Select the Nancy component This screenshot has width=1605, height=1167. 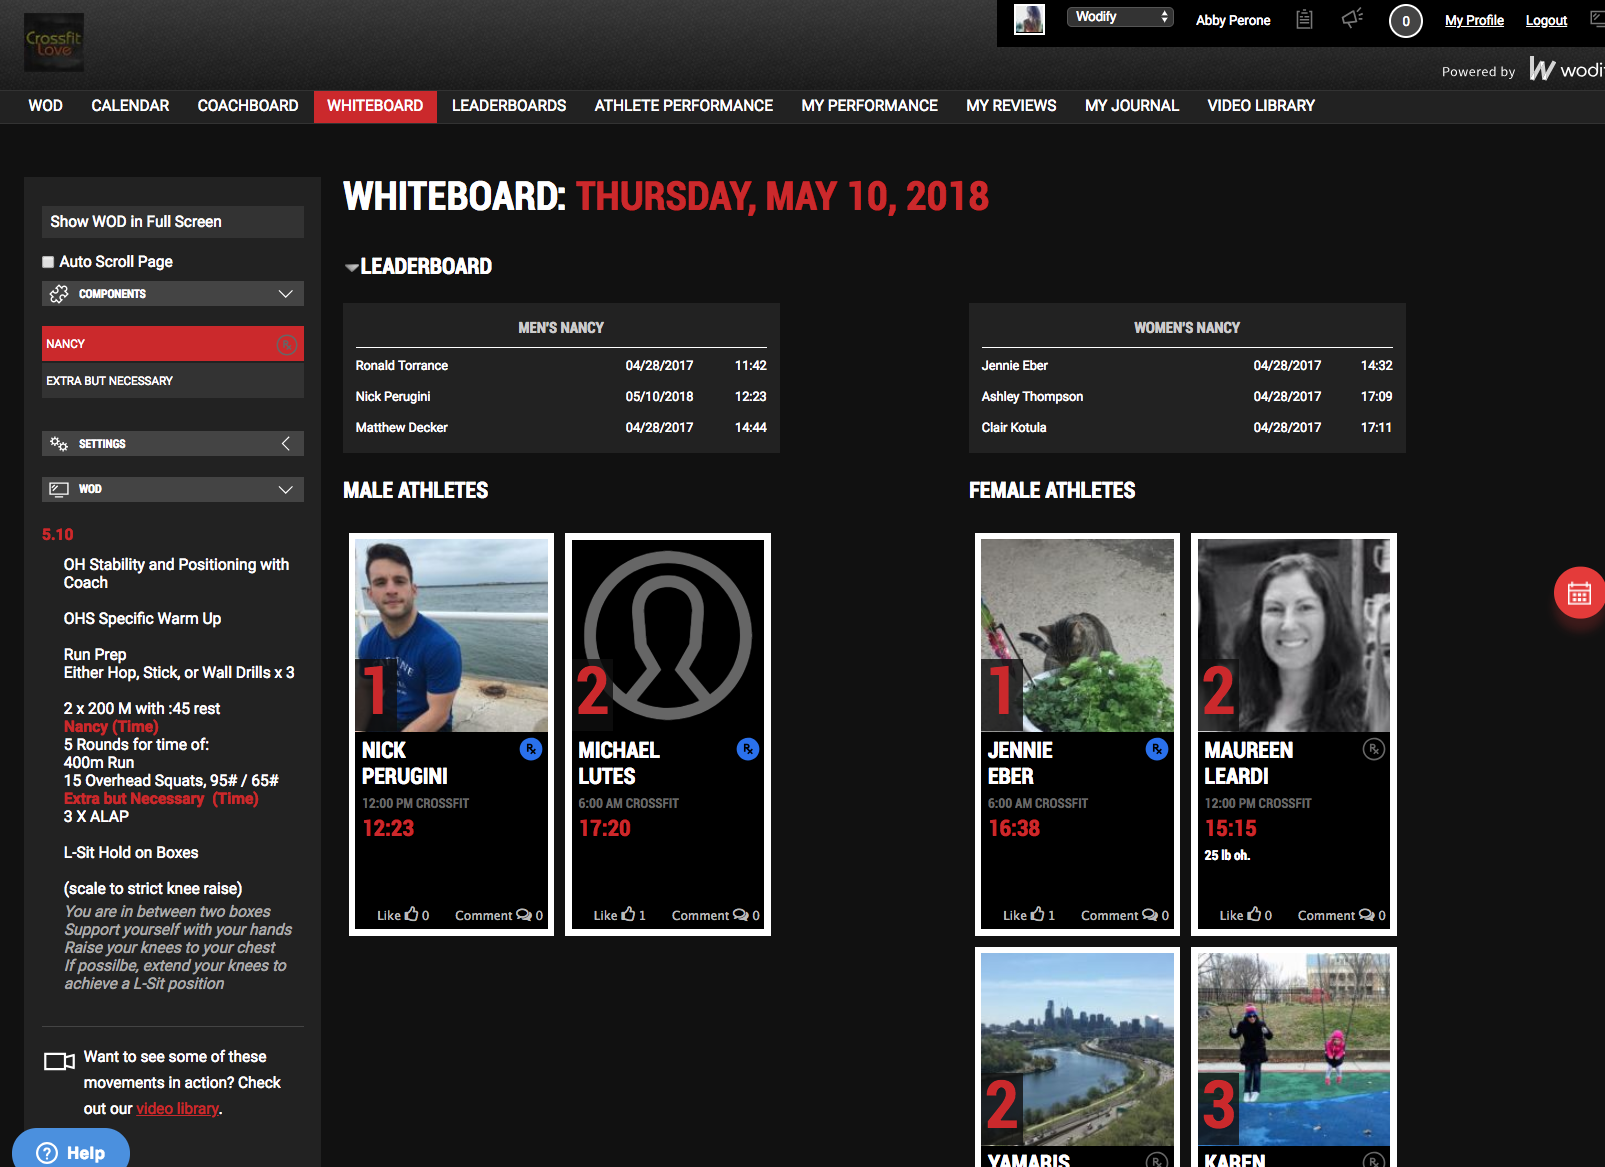(x=173, y=344)
